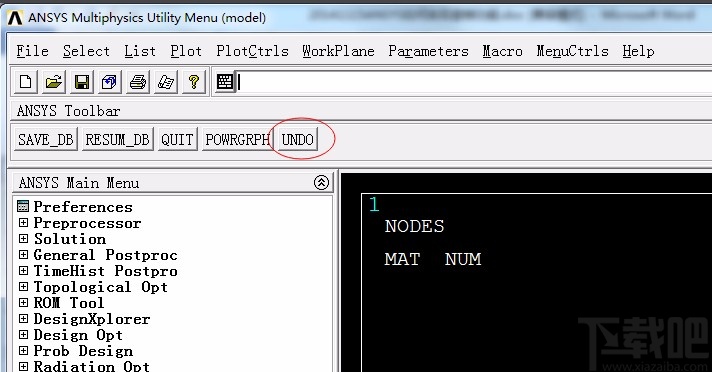Select the ROM Tool label
This screenshot has height=372, width=712.
(x=69, y=303)
